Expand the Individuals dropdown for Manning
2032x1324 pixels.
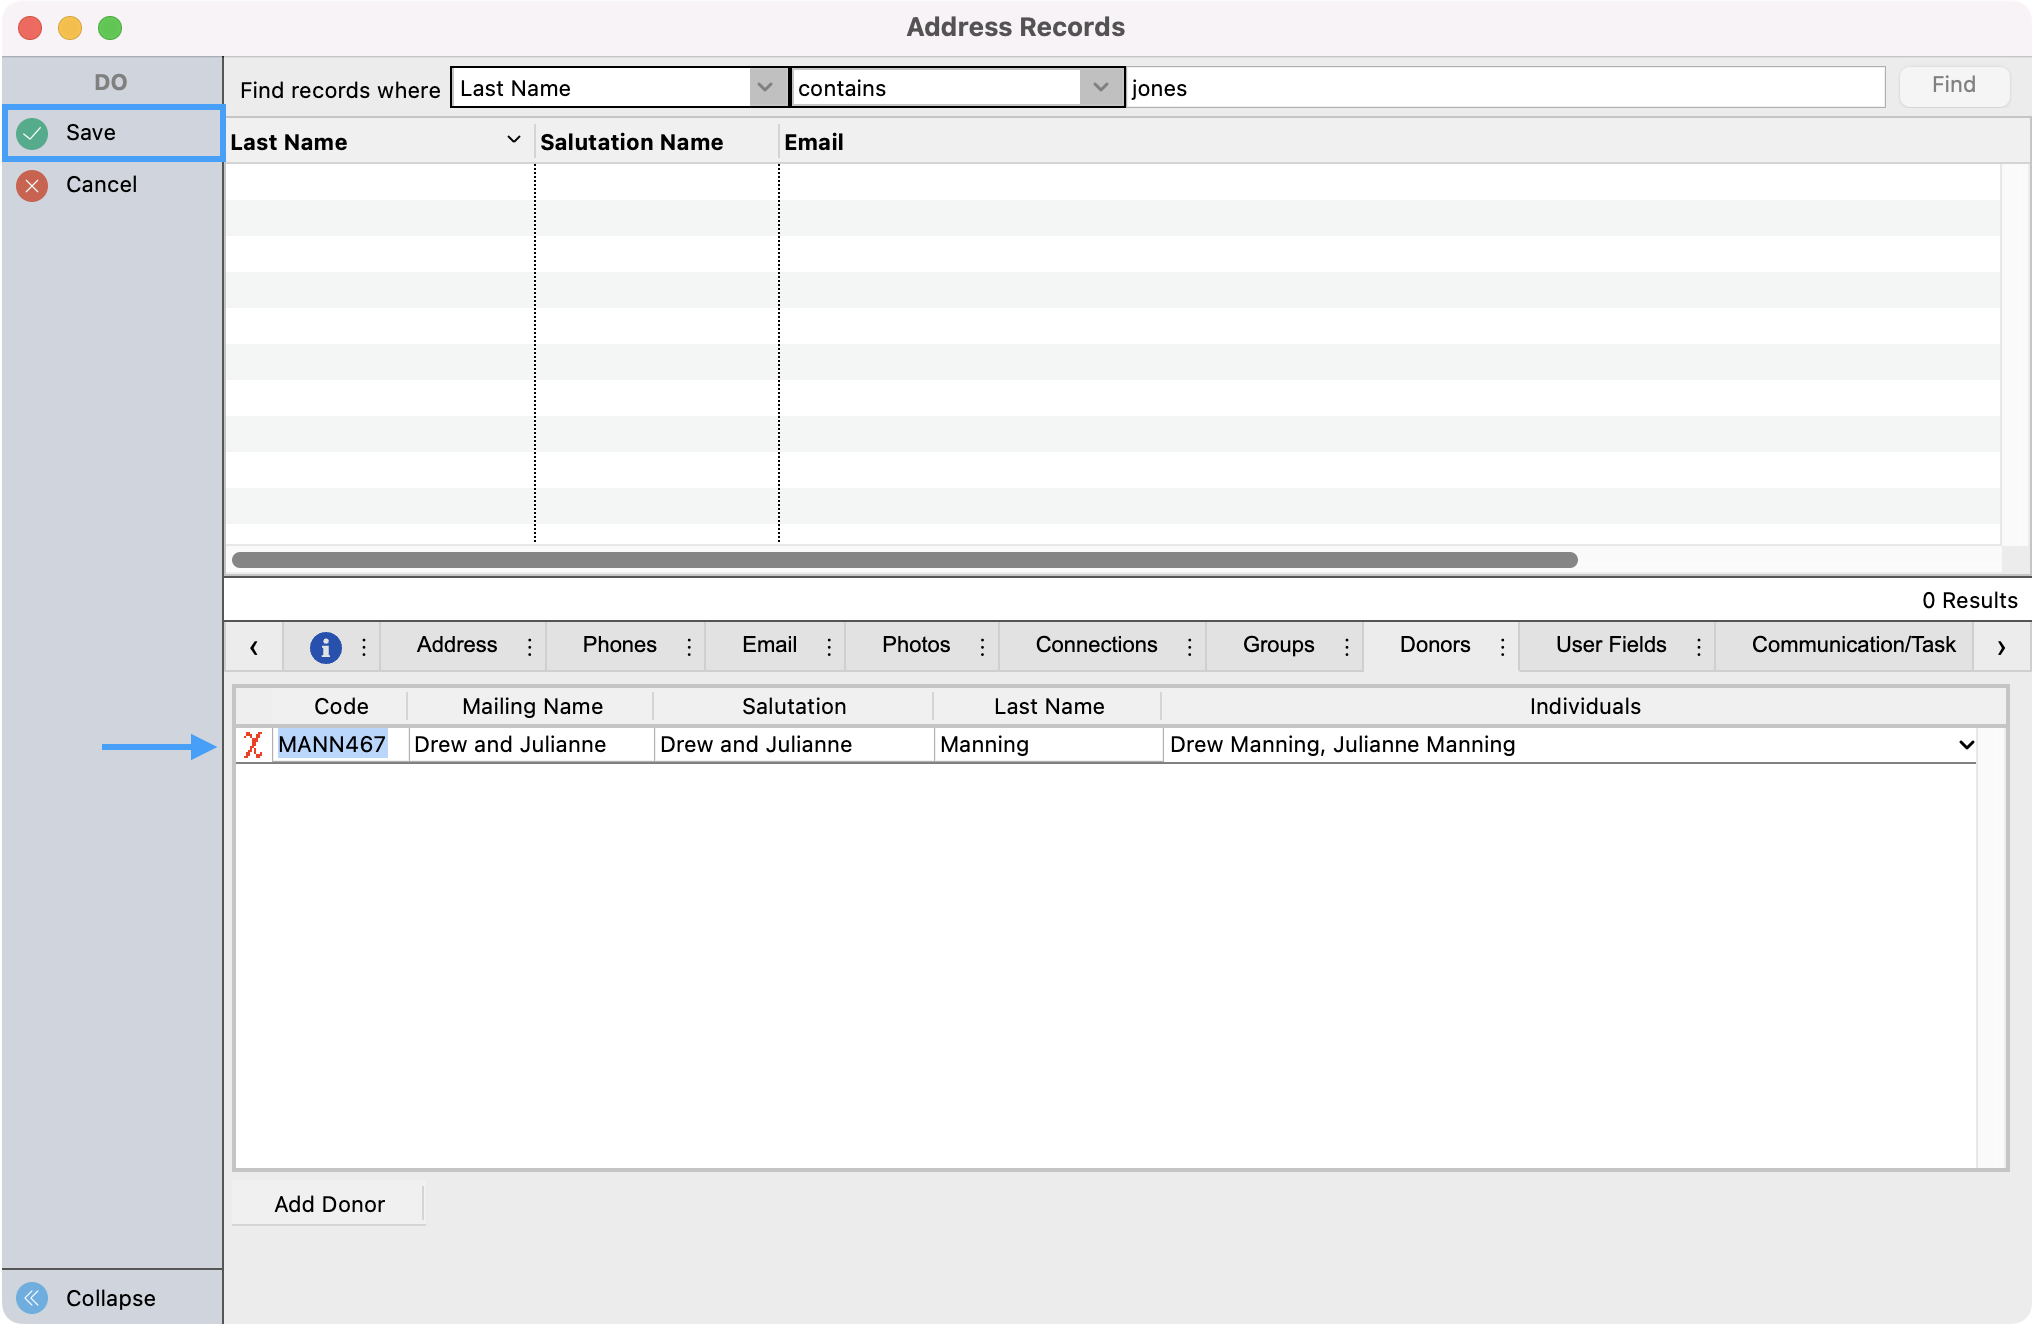1965,745
